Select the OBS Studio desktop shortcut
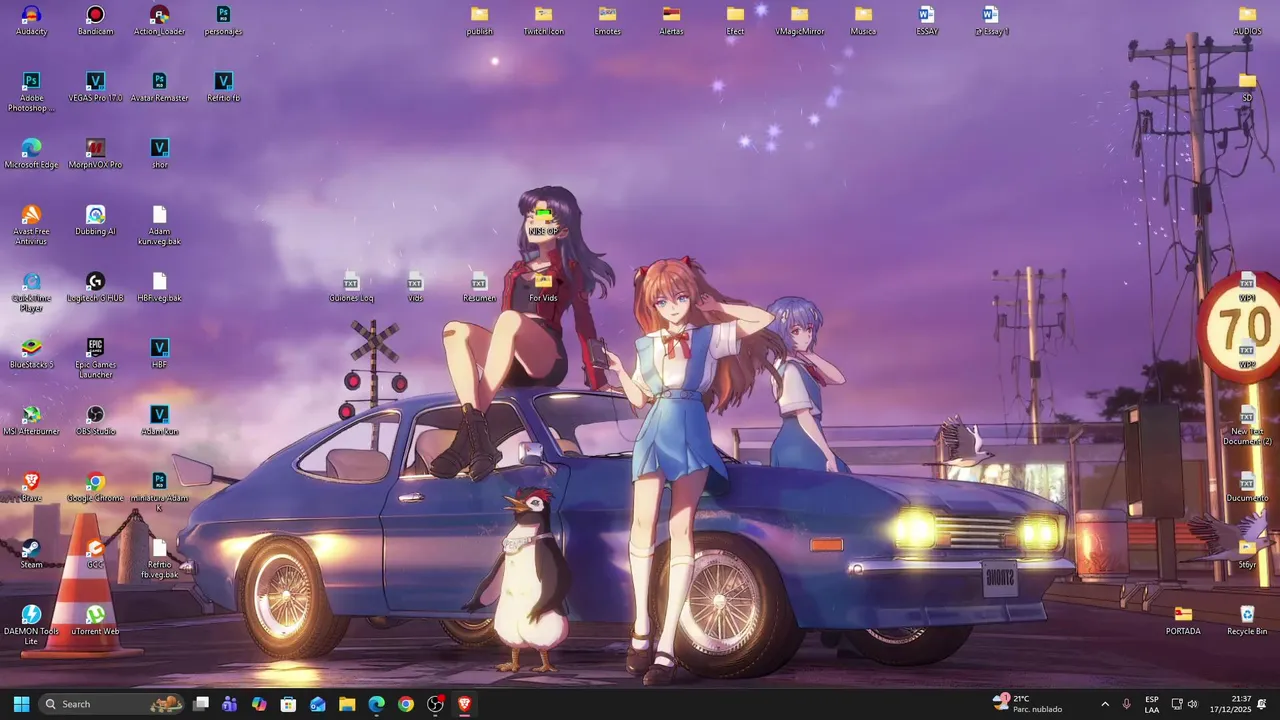Screen dimensions: 1280x720 coord(95,421)
